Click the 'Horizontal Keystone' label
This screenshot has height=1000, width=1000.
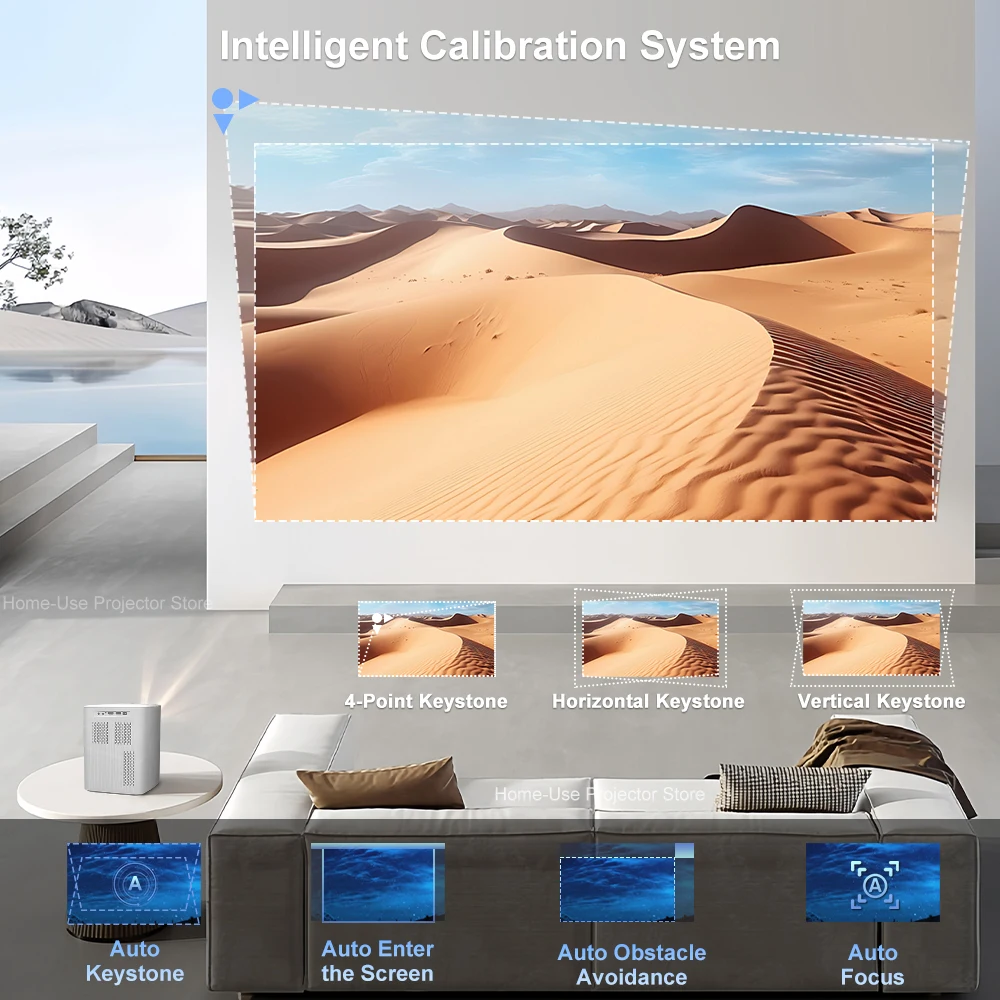pyautogui.click(x=648, y=702)
